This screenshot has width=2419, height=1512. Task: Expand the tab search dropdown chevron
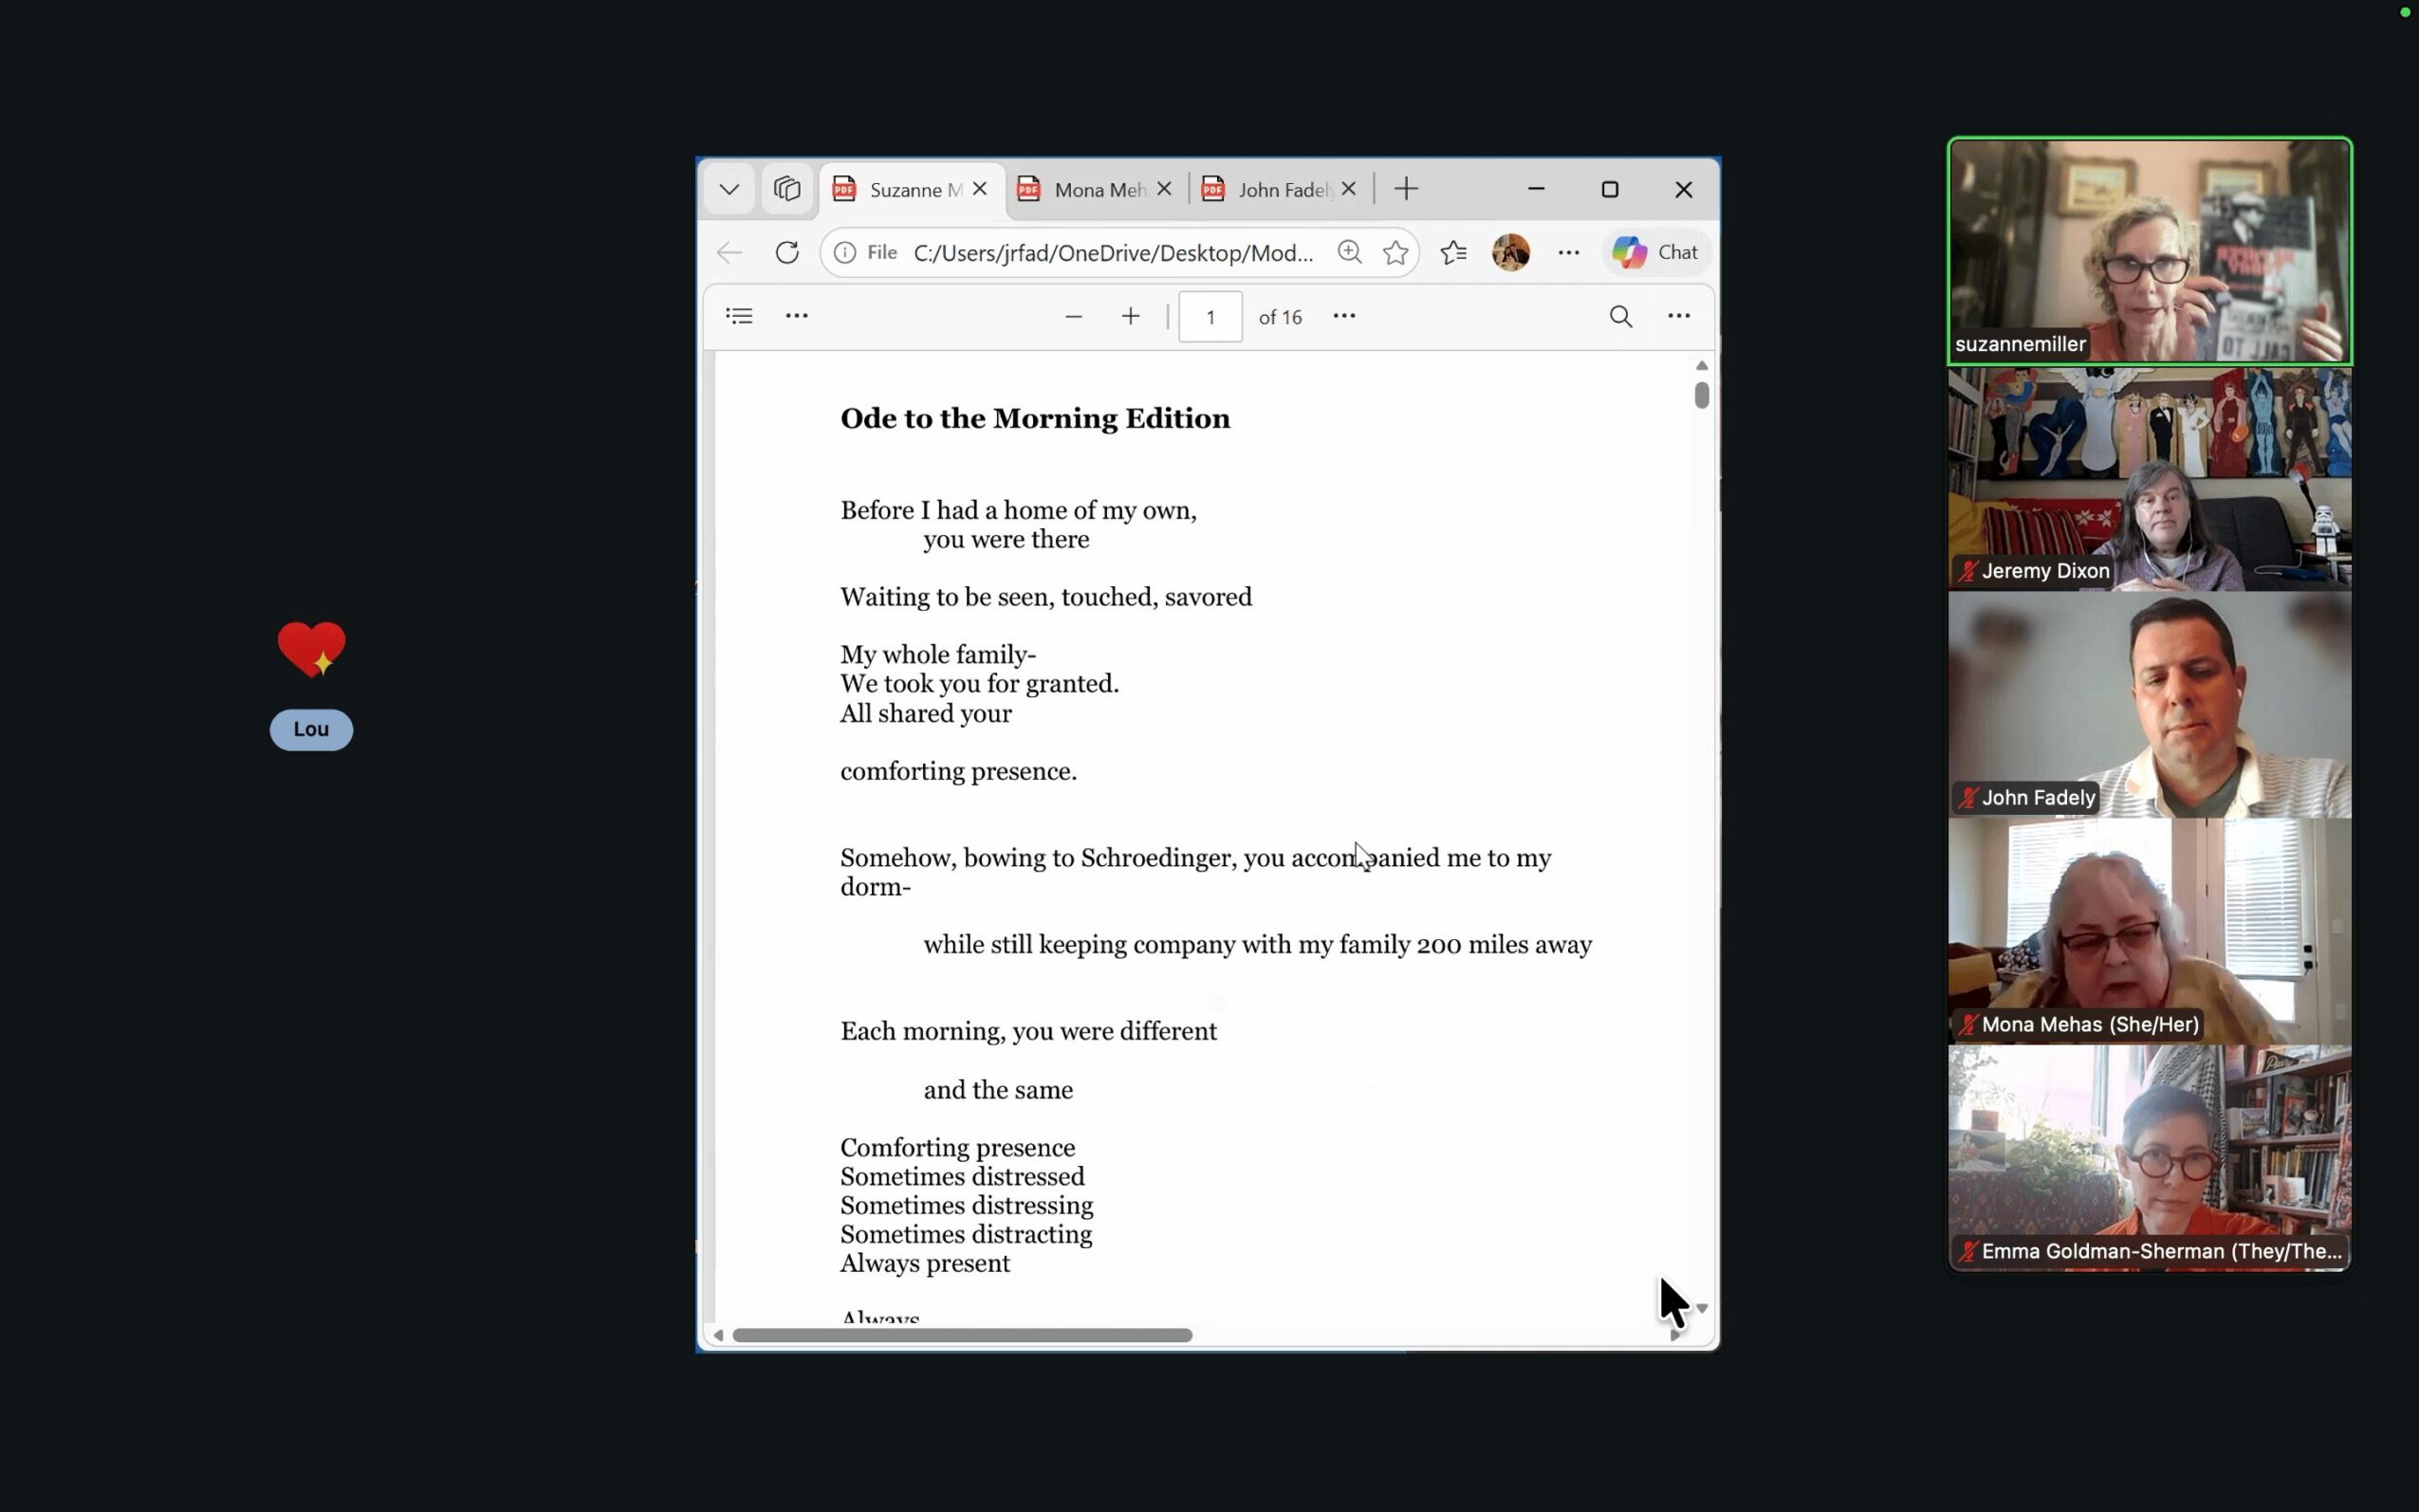(729, 189)
